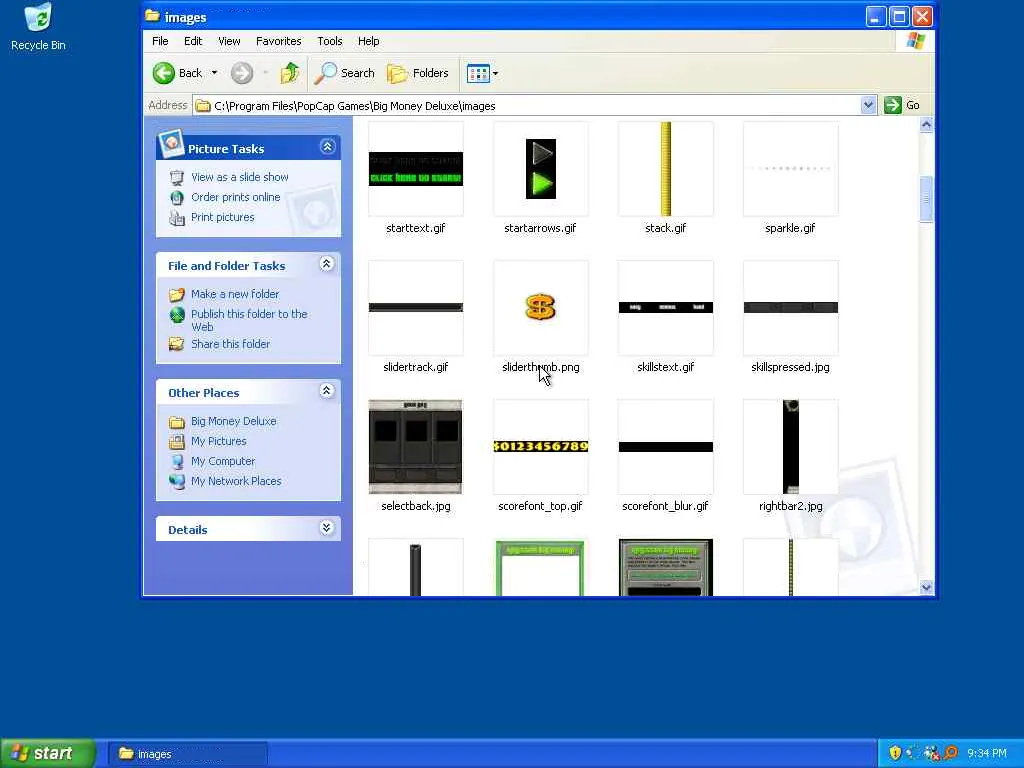Viewport: 1024px width, 768px height.
Task: Select the sliderthumb.png dollar thumbnail
Action: 541,308
